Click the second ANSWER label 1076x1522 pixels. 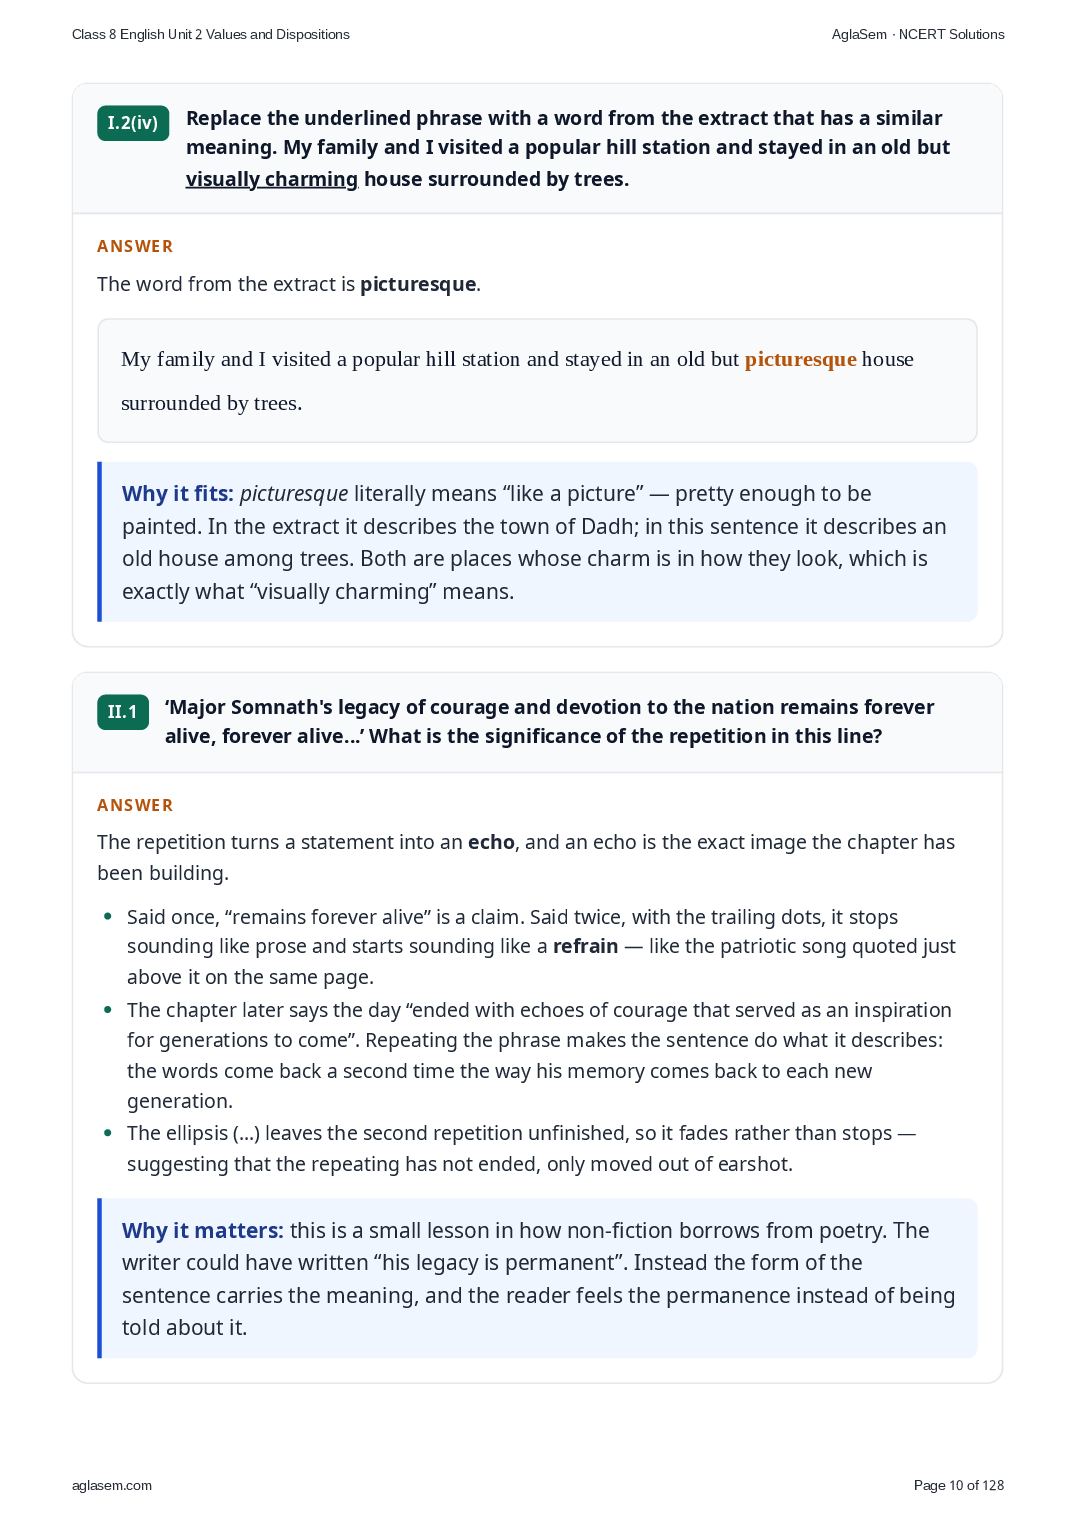point(135,805)
